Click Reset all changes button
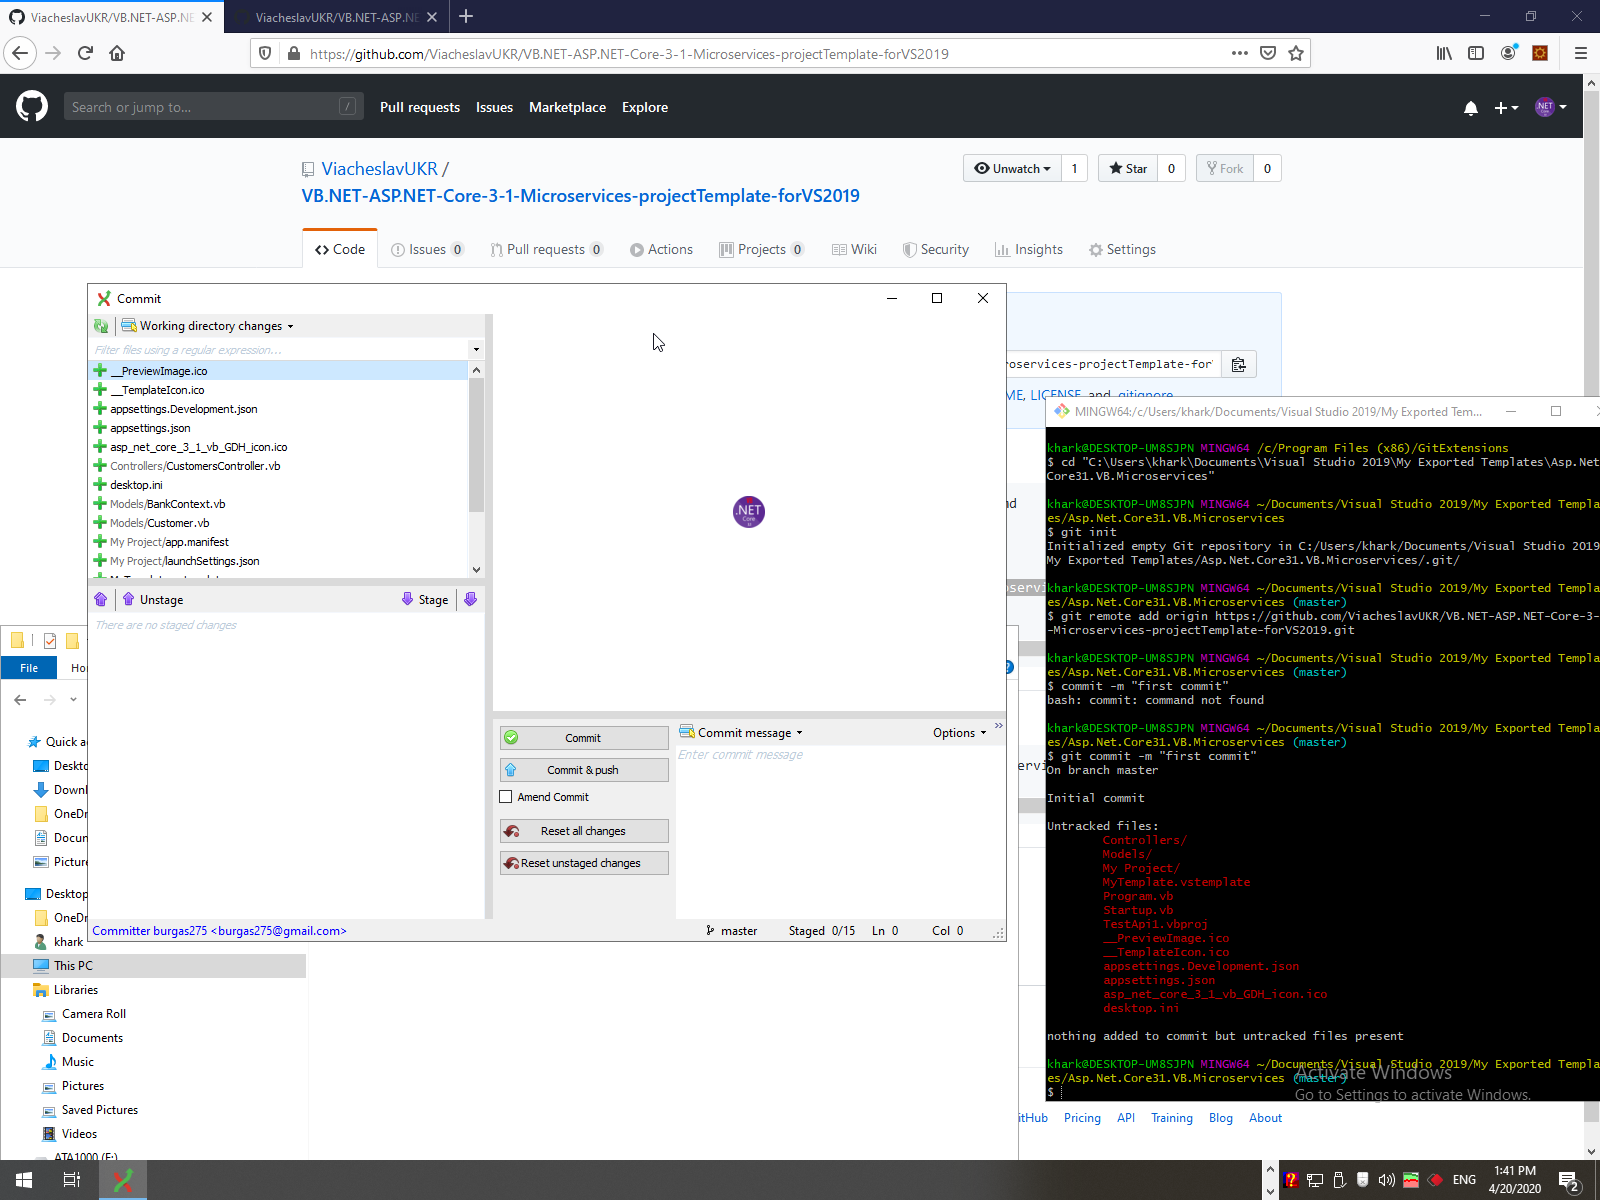Image resolution: width=1600 pixels, height=1200 pixels. (584, 831)
